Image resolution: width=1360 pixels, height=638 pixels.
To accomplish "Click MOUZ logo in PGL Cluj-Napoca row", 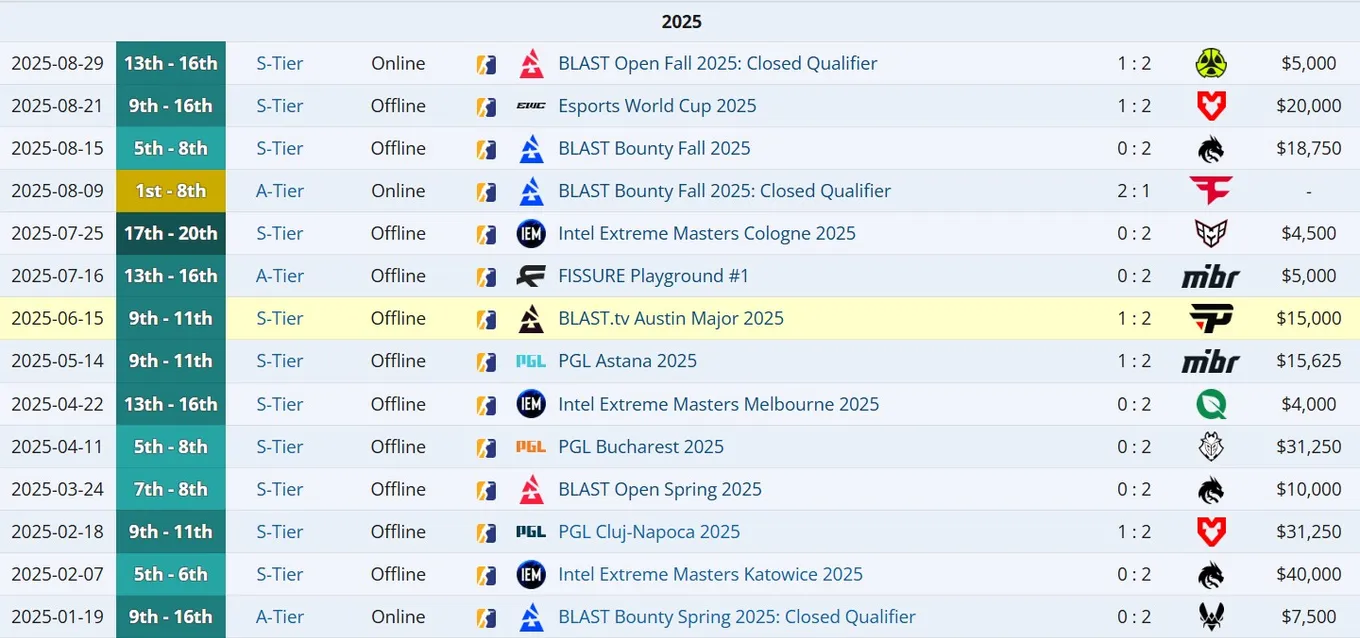I will click(1211, 531).
